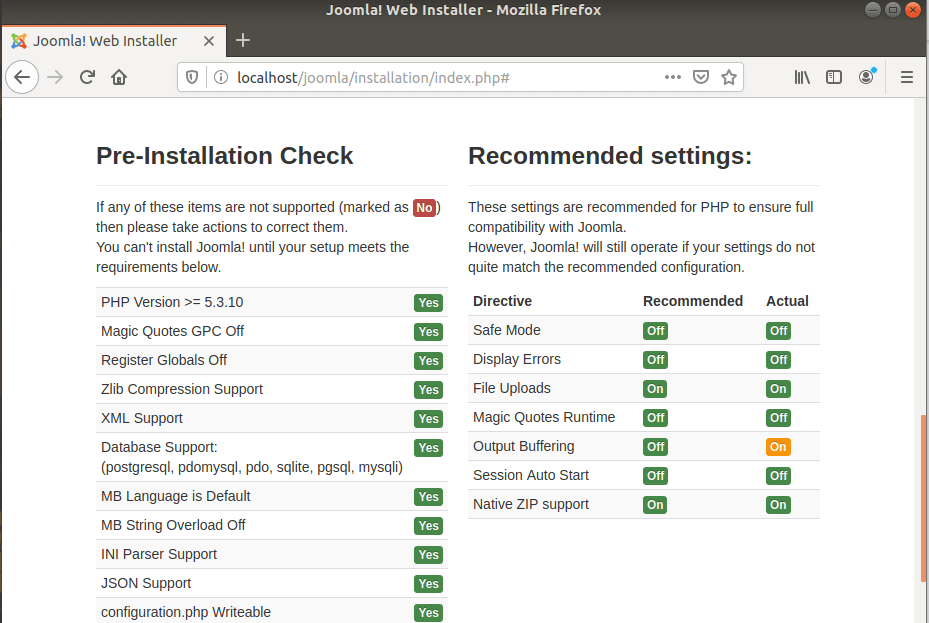Click orange On badge for Output Buffering
This screenshot has width=929, height=623.
pyautogui.click(x=778, y=447)
